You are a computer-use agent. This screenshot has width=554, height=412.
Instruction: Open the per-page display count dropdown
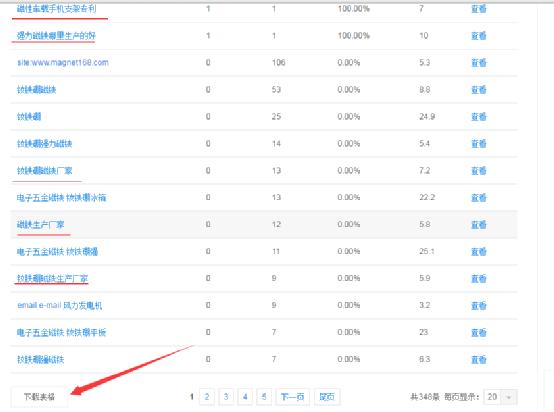coord(501,397)
